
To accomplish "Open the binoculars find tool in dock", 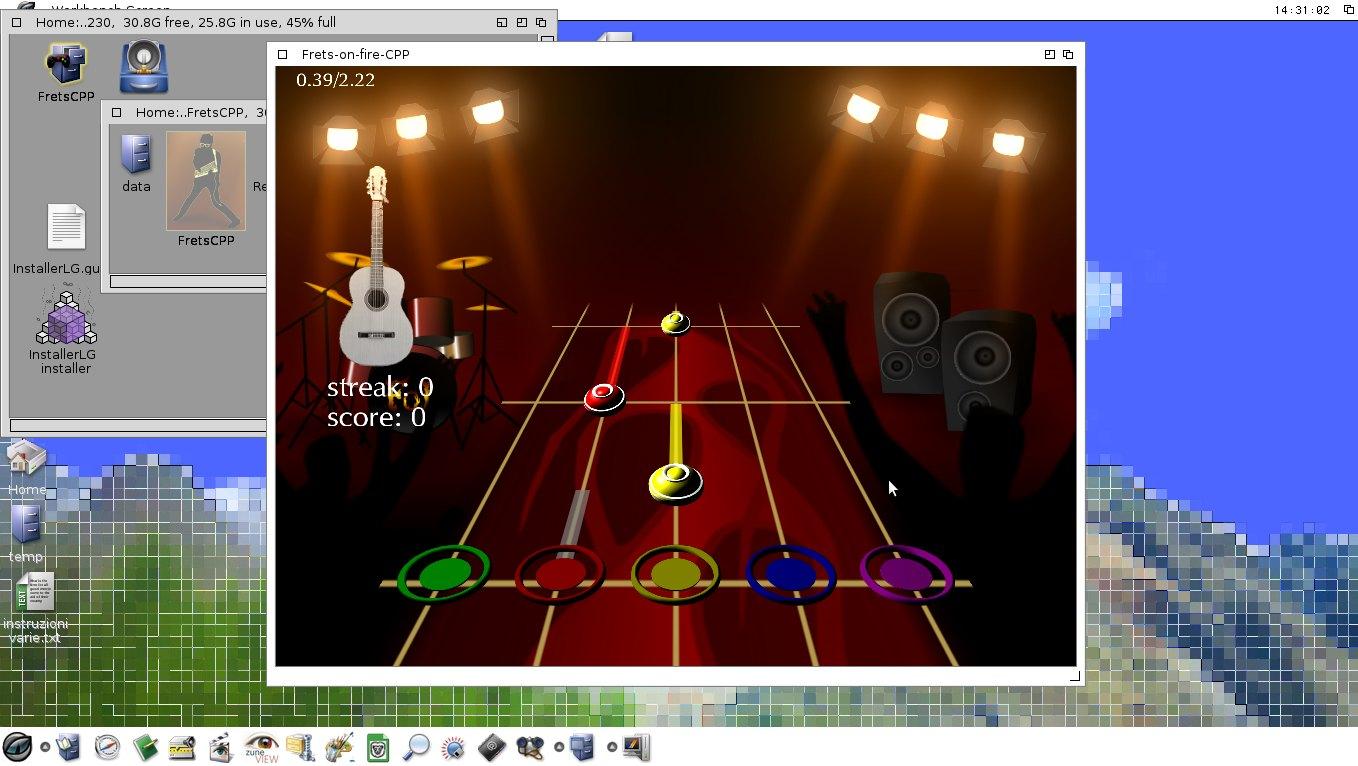I will (x=530, y=747).
